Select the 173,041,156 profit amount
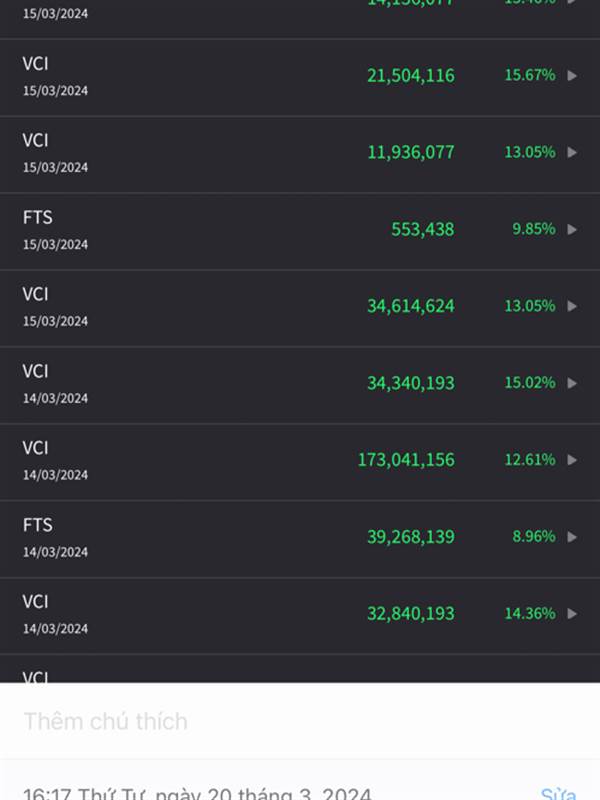 (x=406, y=460)
